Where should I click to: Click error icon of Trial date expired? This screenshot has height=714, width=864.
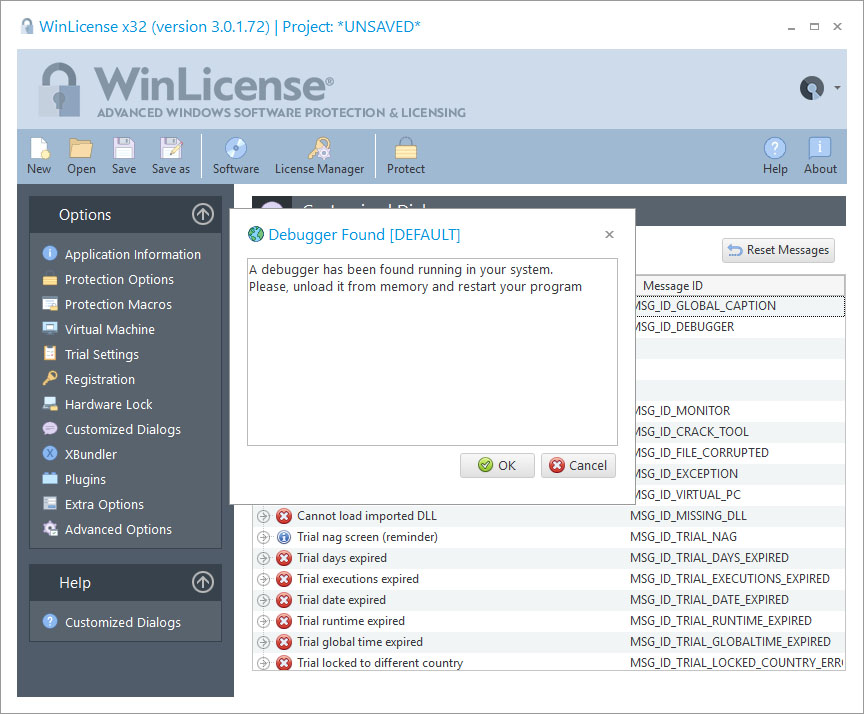pos(284,600)
